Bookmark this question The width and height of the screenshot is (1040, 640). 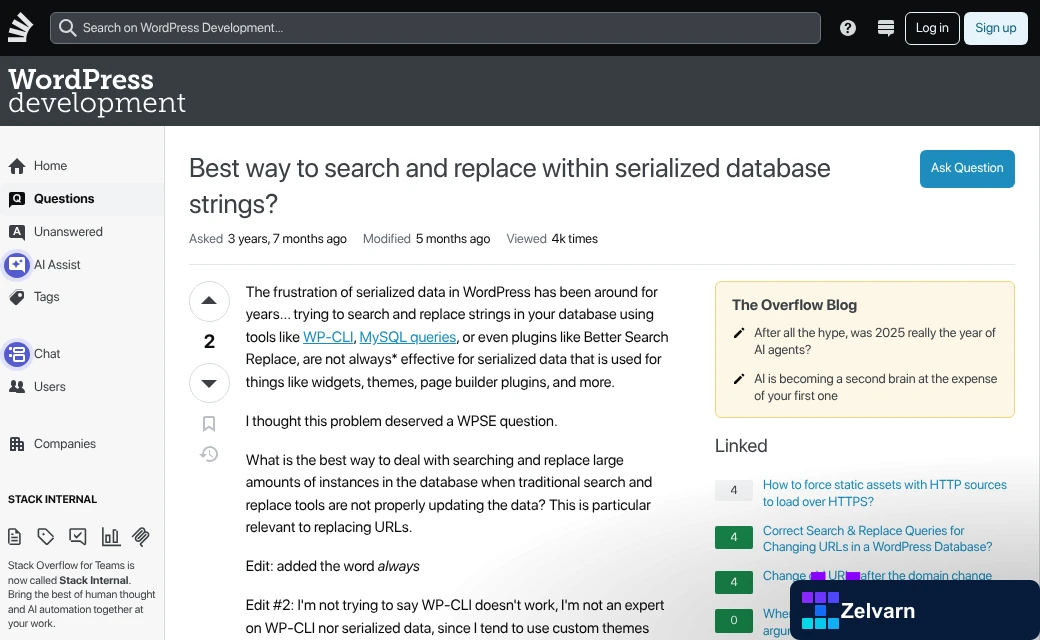(209, 424)
